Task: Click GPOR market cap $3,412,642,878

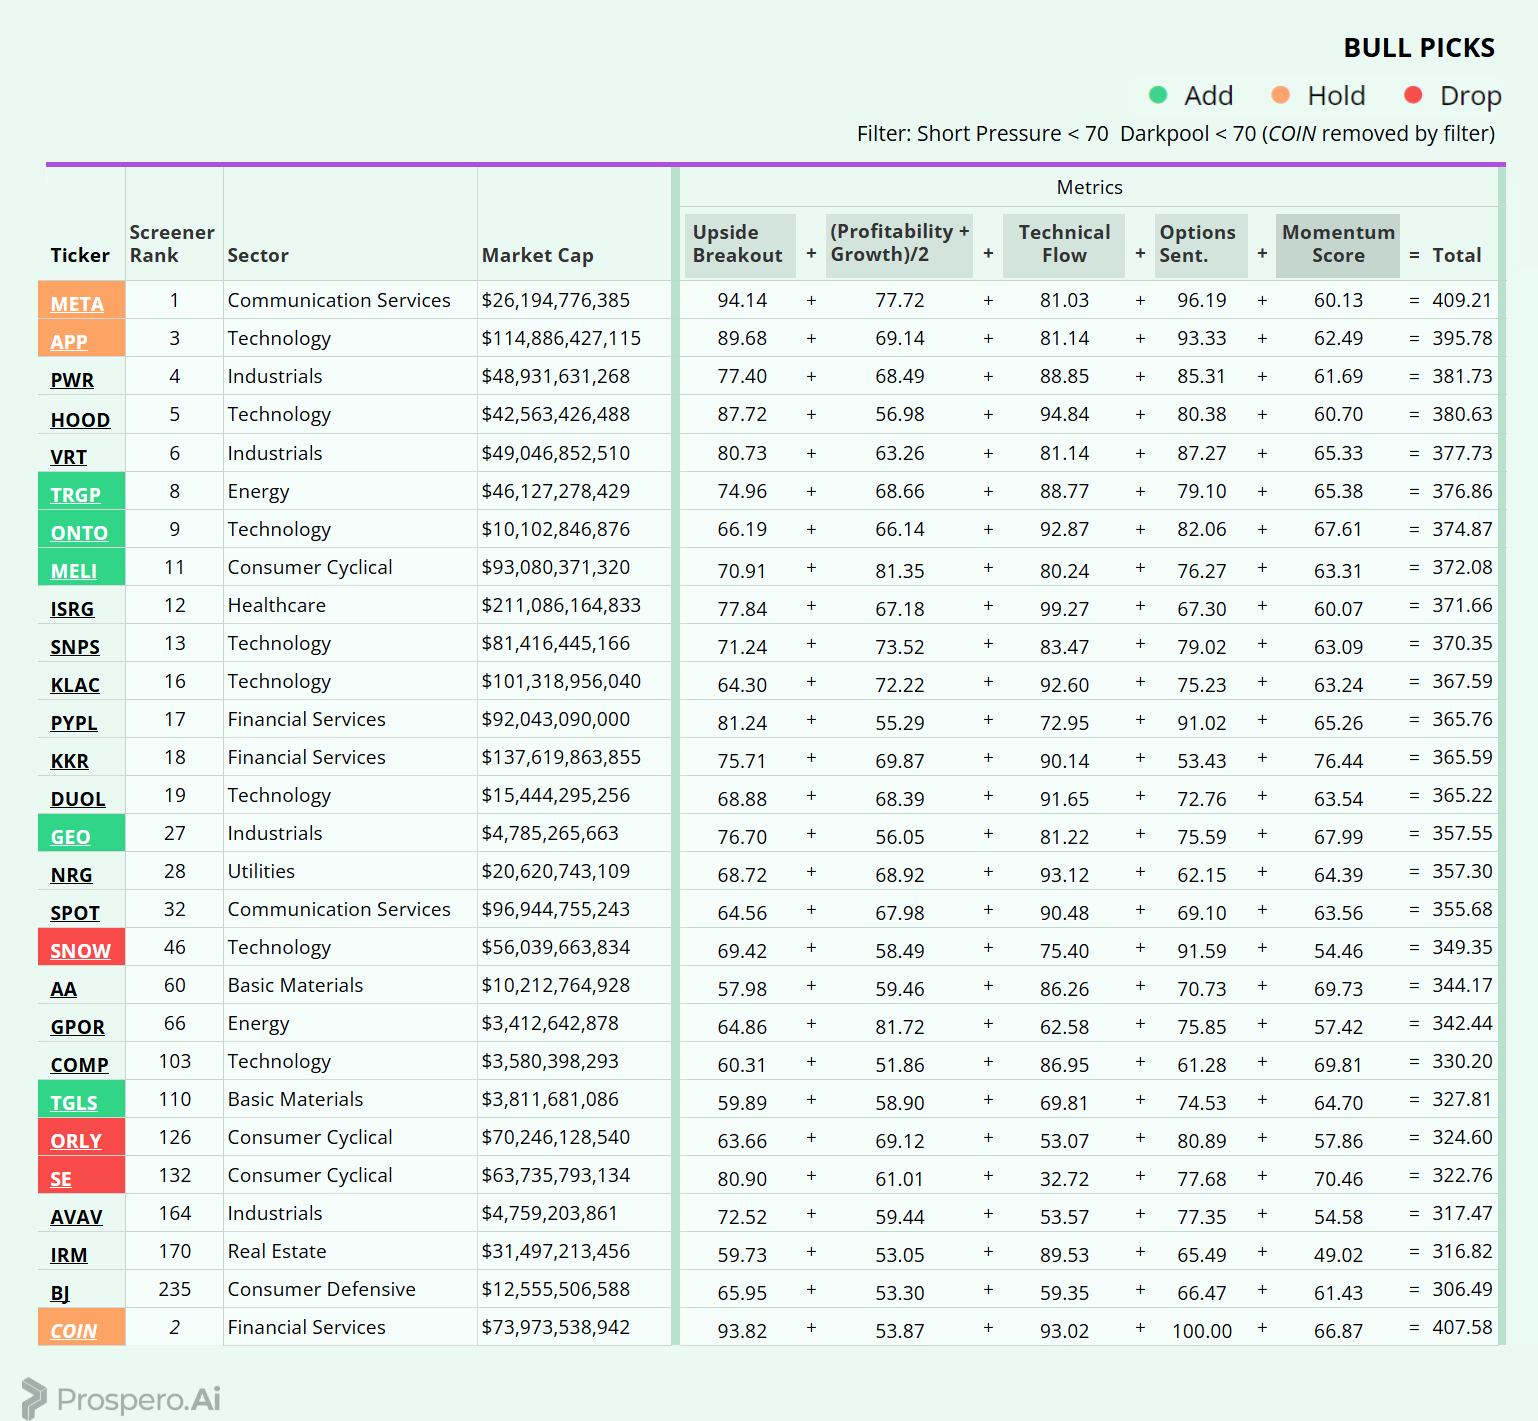Action: tap(550, 1023)
